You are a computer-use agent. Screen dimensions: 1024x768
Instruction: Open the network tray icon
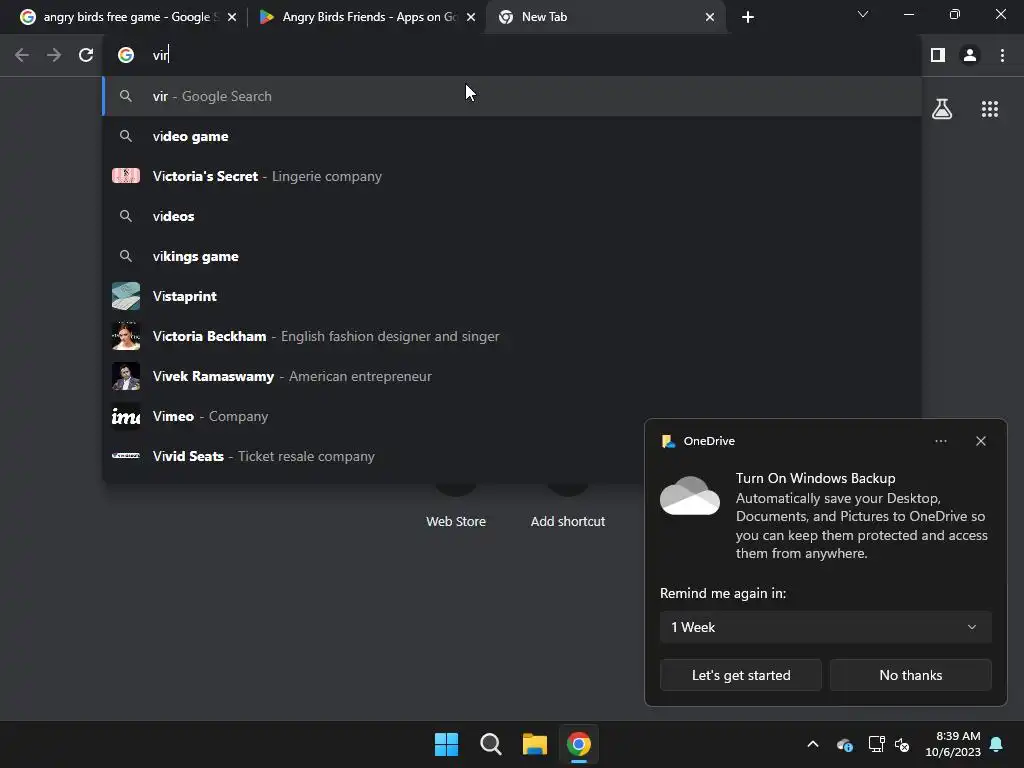pyautogui.click(x=876, y=744)
